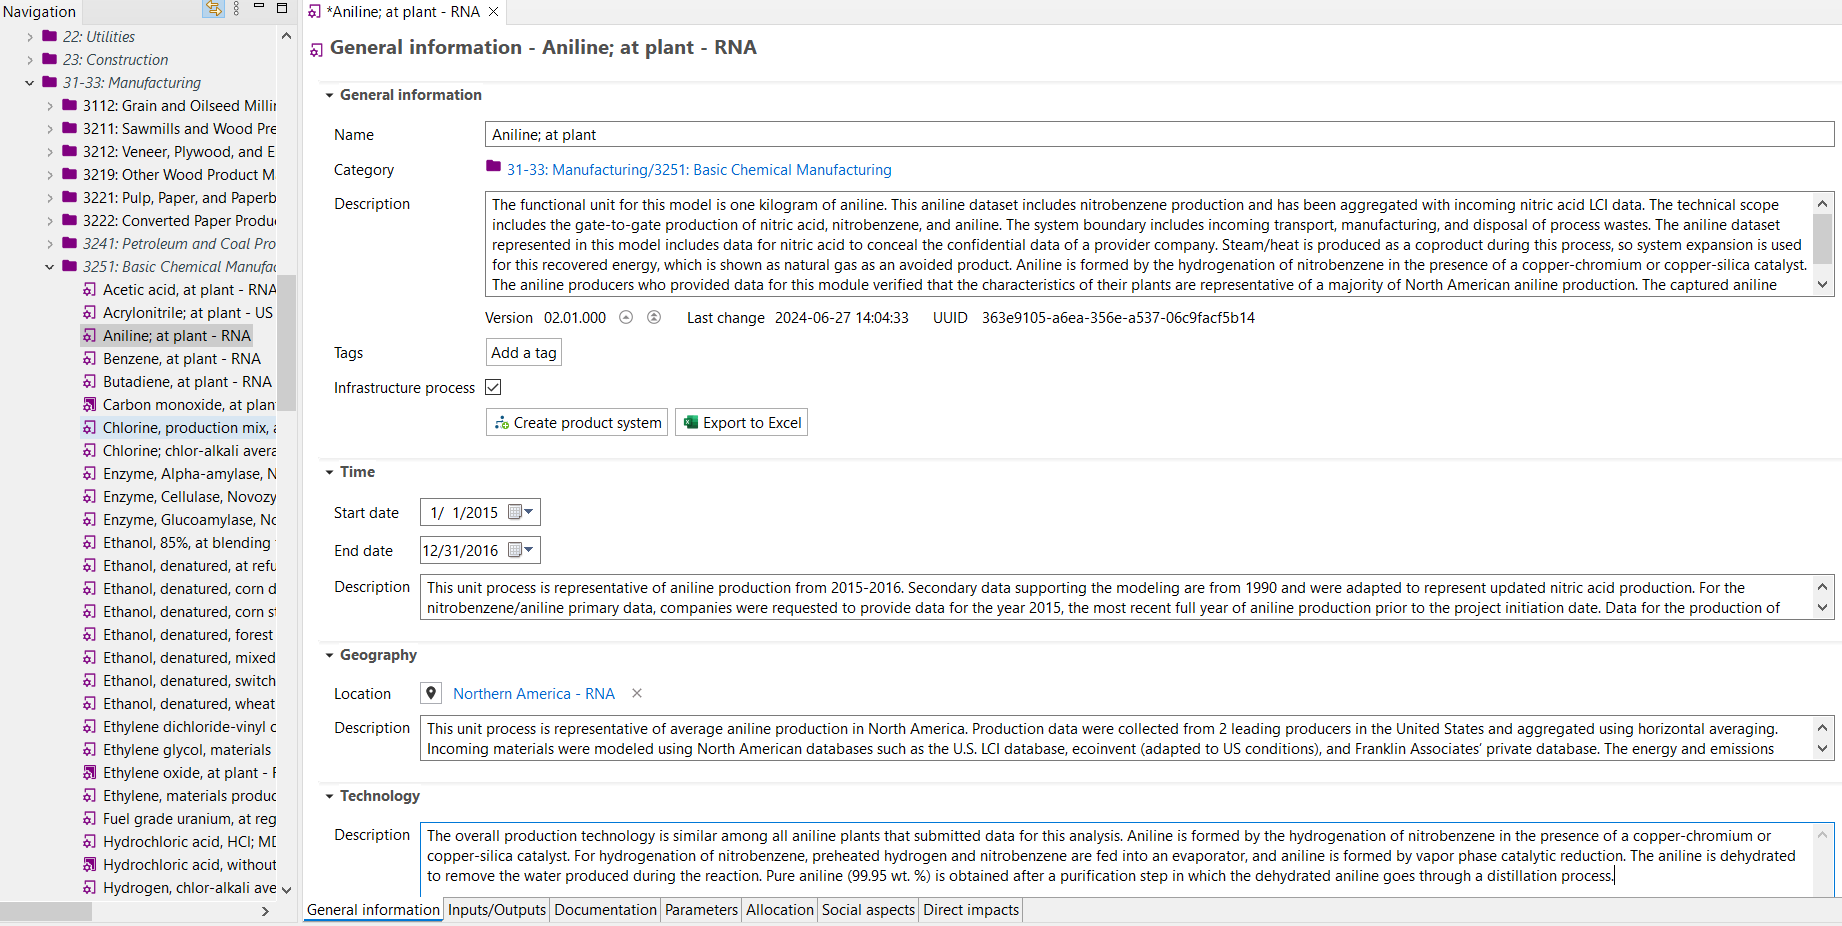Open Start date calendar picker

point(520,512)
